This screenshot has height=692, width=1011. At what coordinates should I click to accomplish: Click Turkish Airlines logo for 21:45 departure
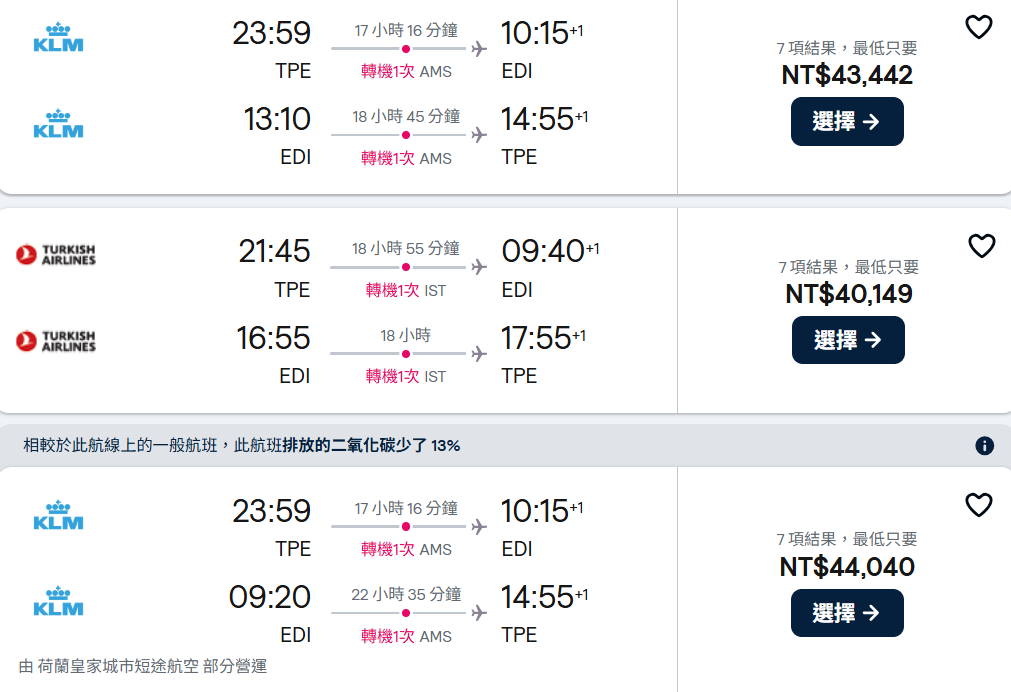point(56,254)
